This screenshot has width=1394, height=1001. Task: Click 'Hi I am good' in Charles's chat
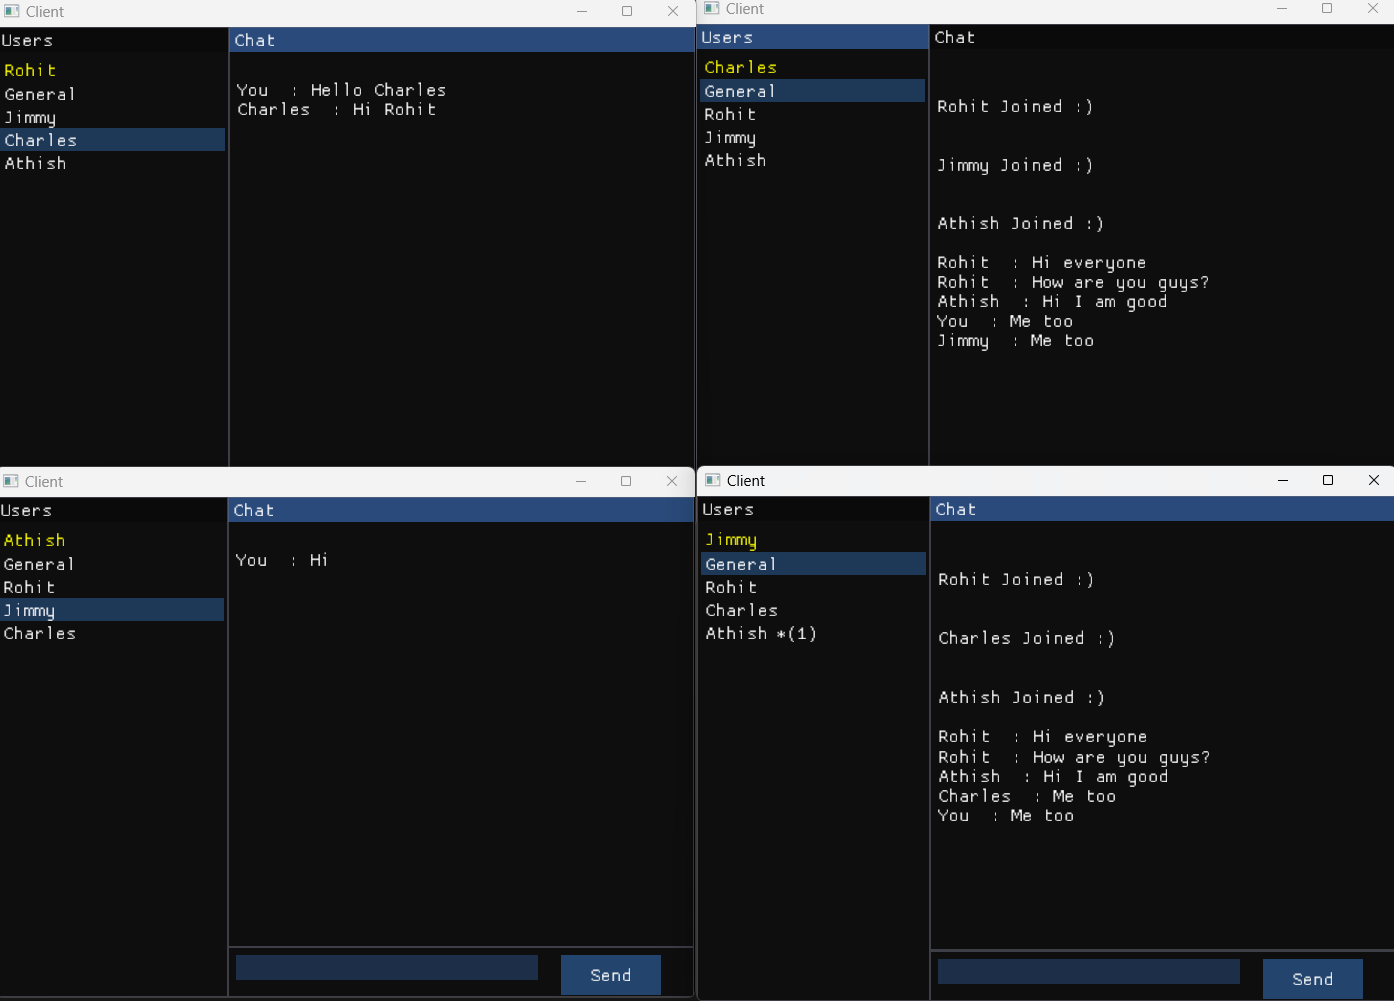(1104, 302)
